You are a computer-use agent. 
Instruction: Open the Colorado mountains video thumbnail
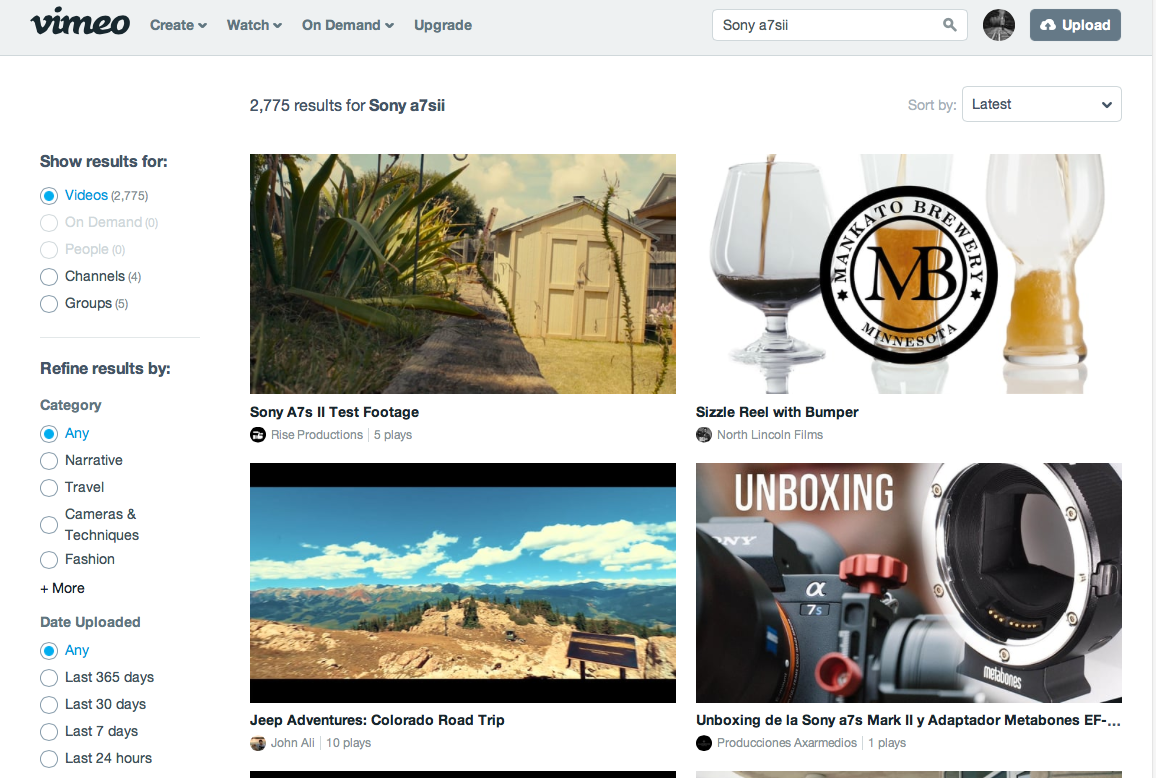[x=463, y=583]
